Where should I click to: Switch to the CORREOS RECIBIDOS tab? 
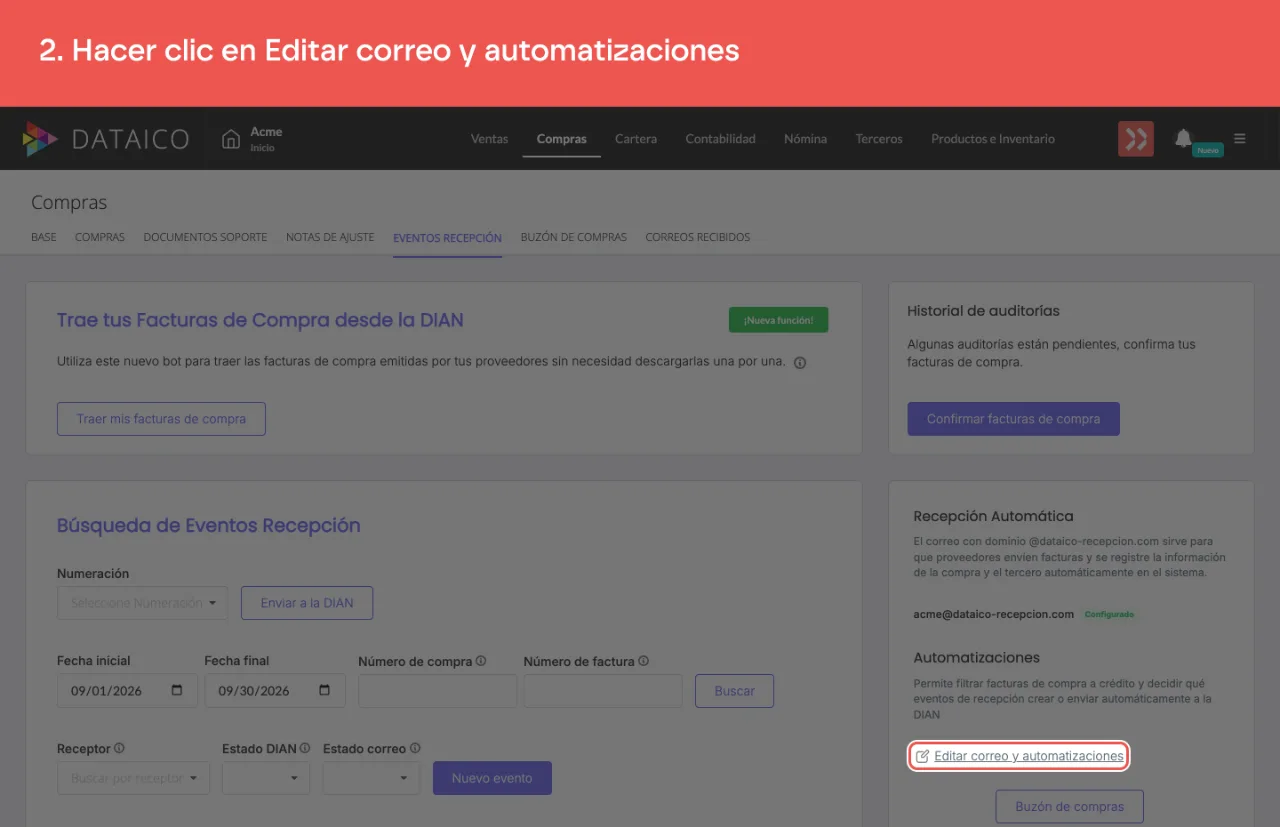698,238
